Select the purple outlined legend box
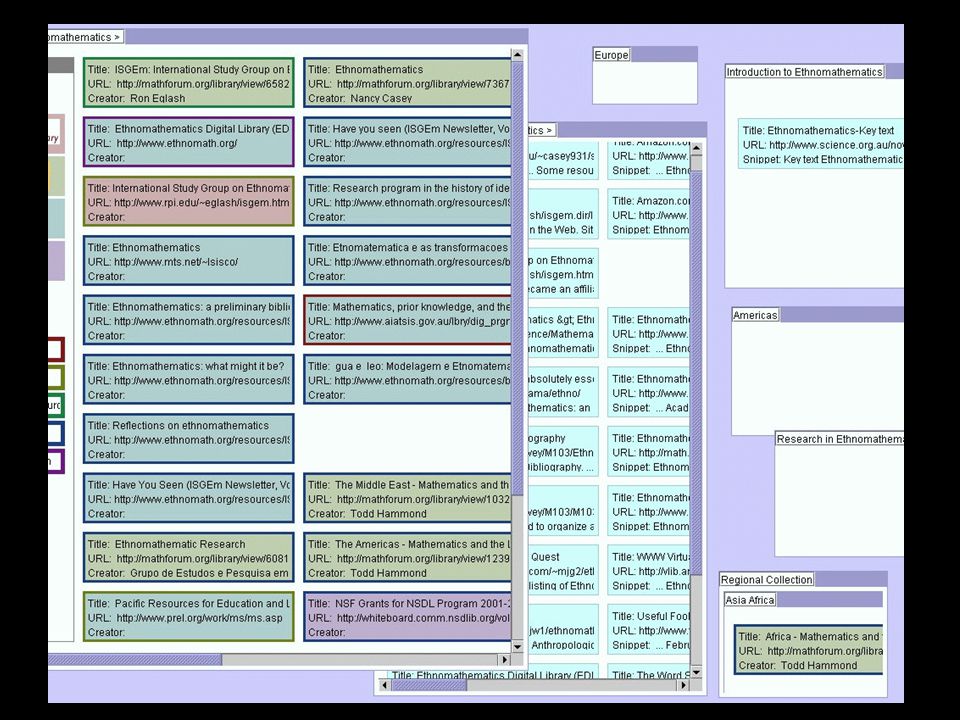The height and width of the screenshot is (720, 960). point(56,462)
